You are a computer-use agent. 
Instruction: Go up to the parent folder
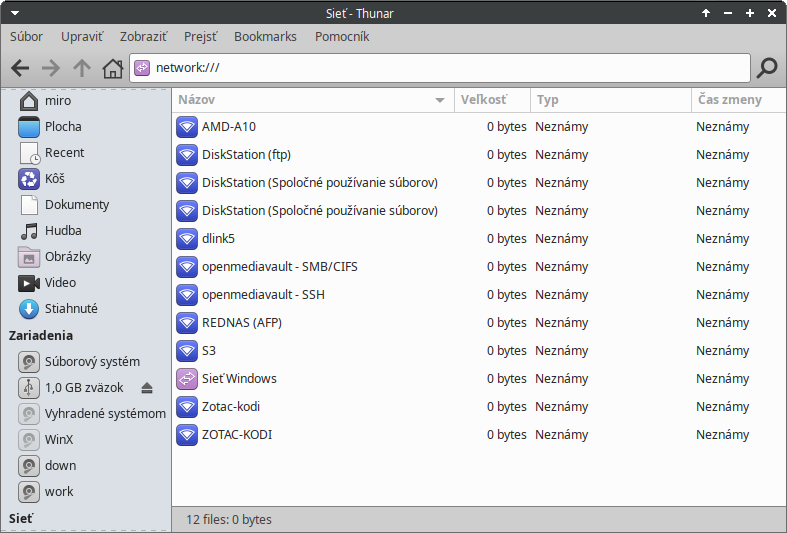(82, 68)
